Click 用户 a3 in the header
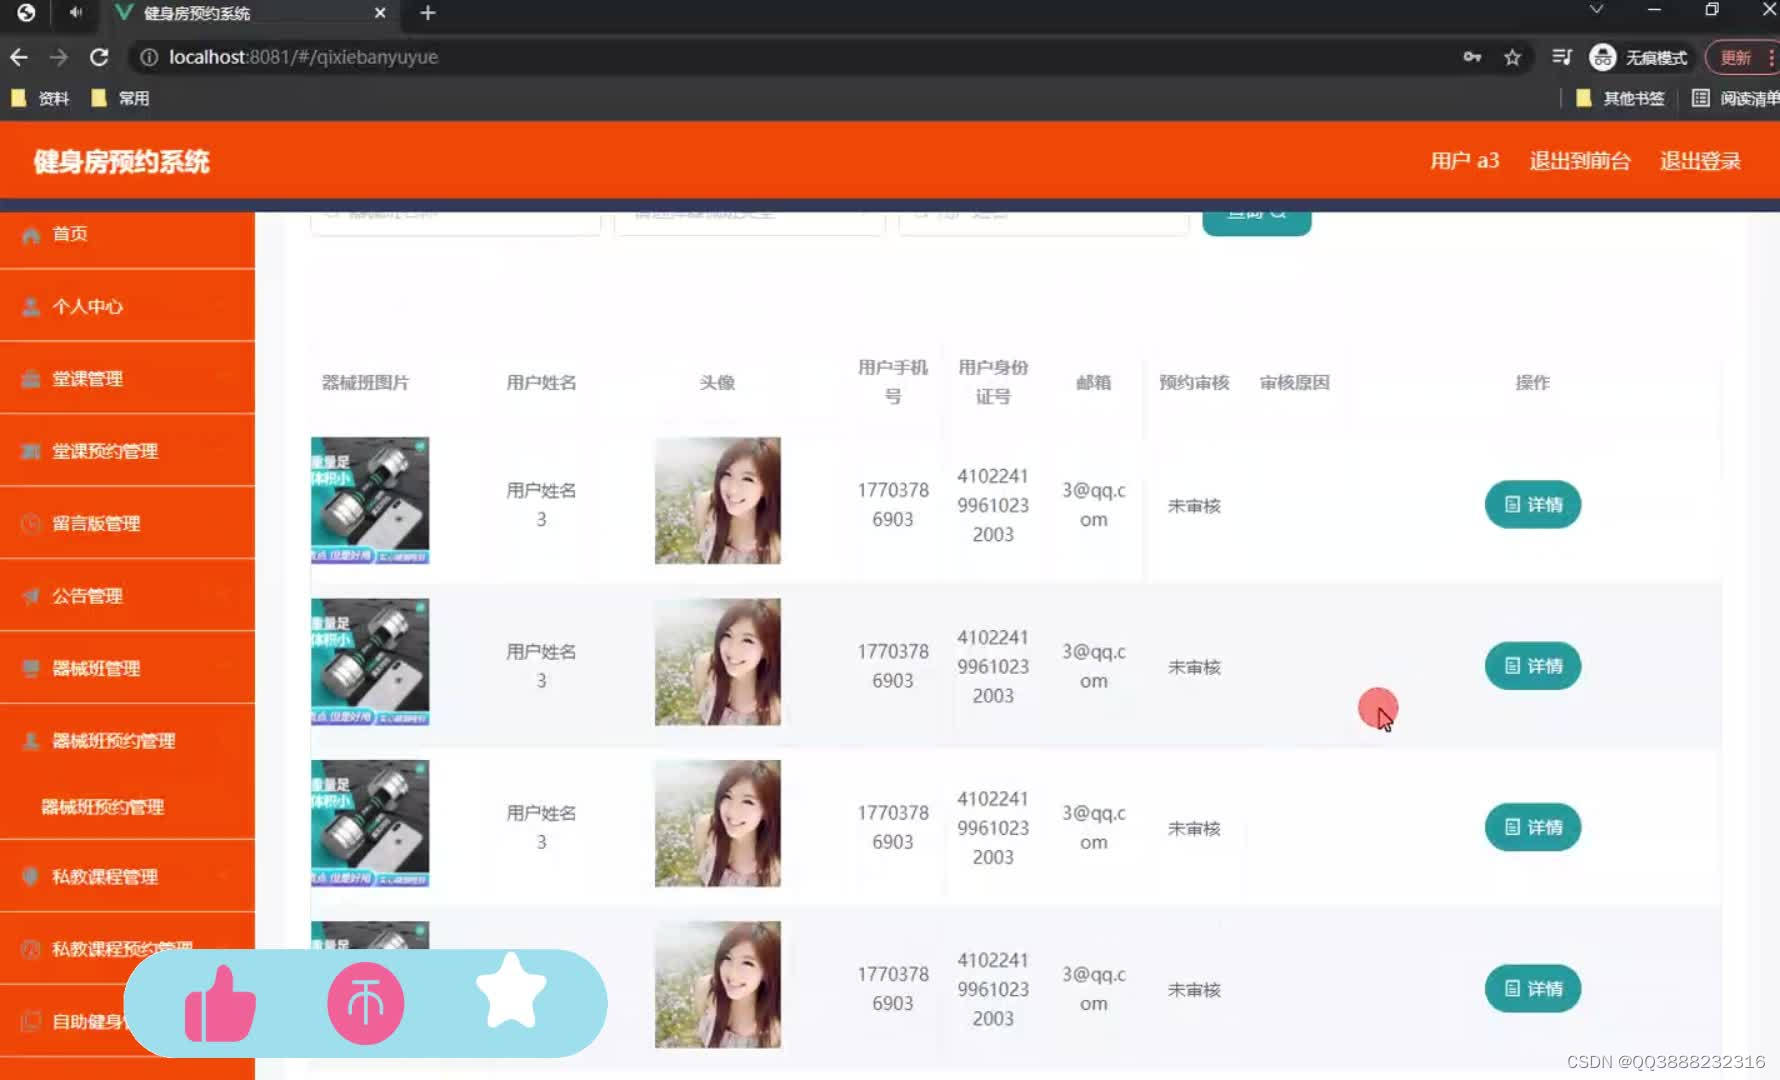 coord(1464,161)
